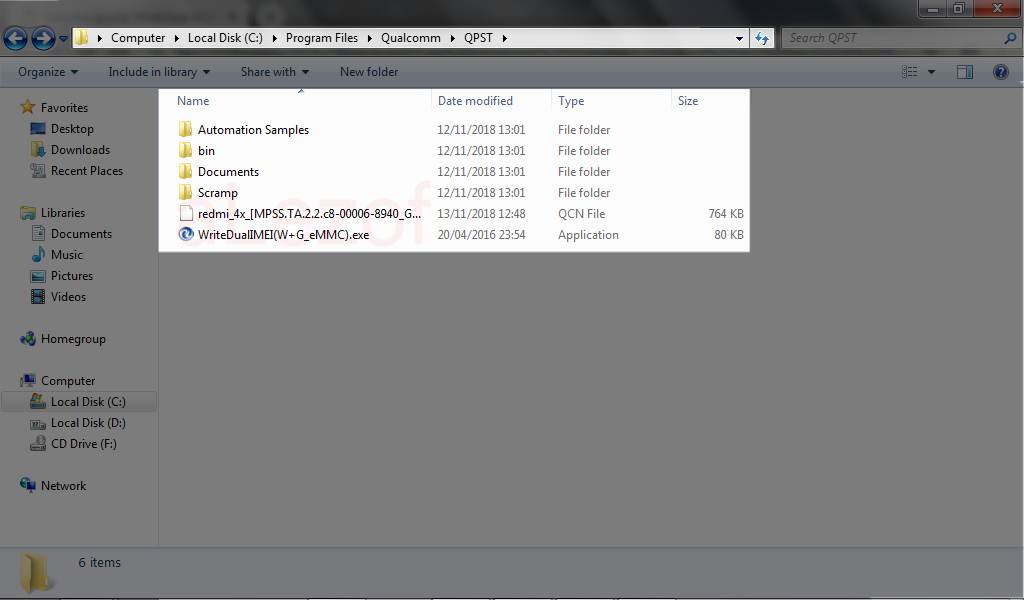Click the Videos library icon

pyautogui.click(x=39, y=296)
